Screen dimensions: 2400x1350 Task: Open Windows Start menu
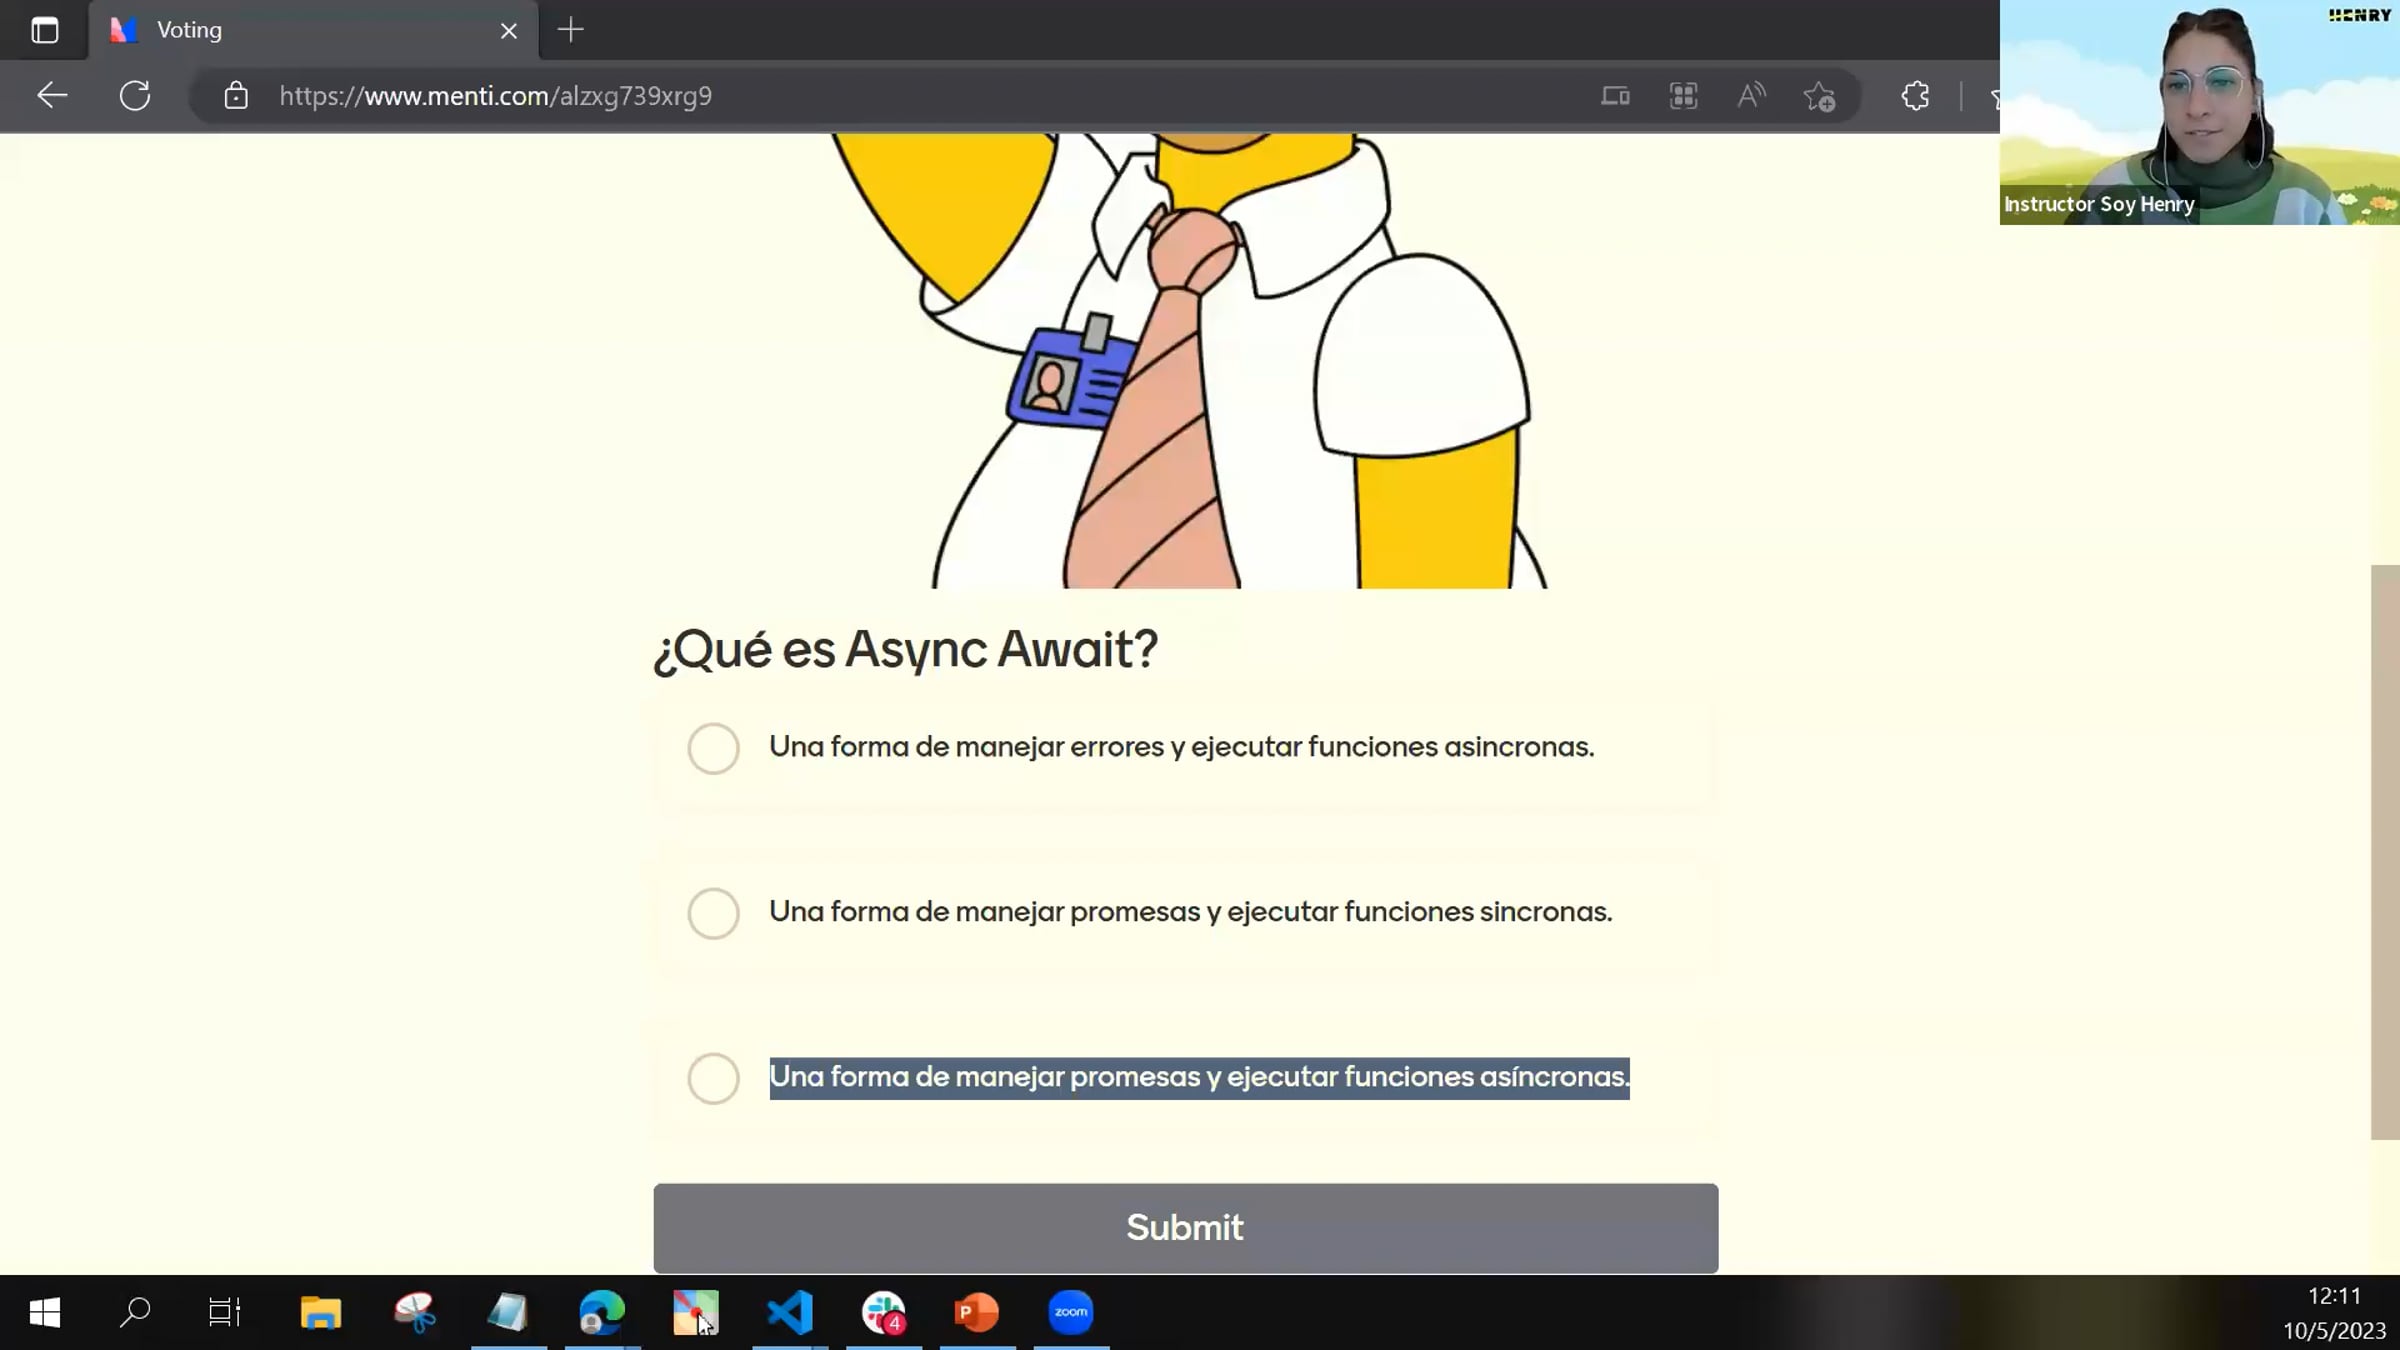[x=45, y=1312]
